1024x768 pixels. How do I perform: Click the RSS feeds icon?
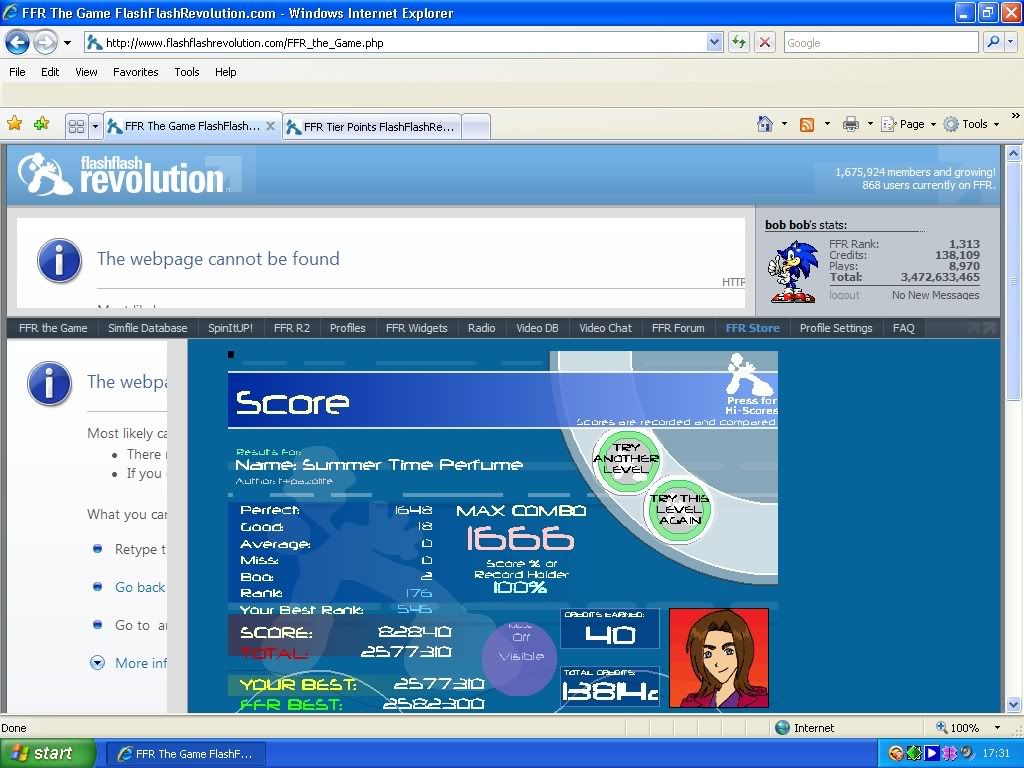click(807, 124)
